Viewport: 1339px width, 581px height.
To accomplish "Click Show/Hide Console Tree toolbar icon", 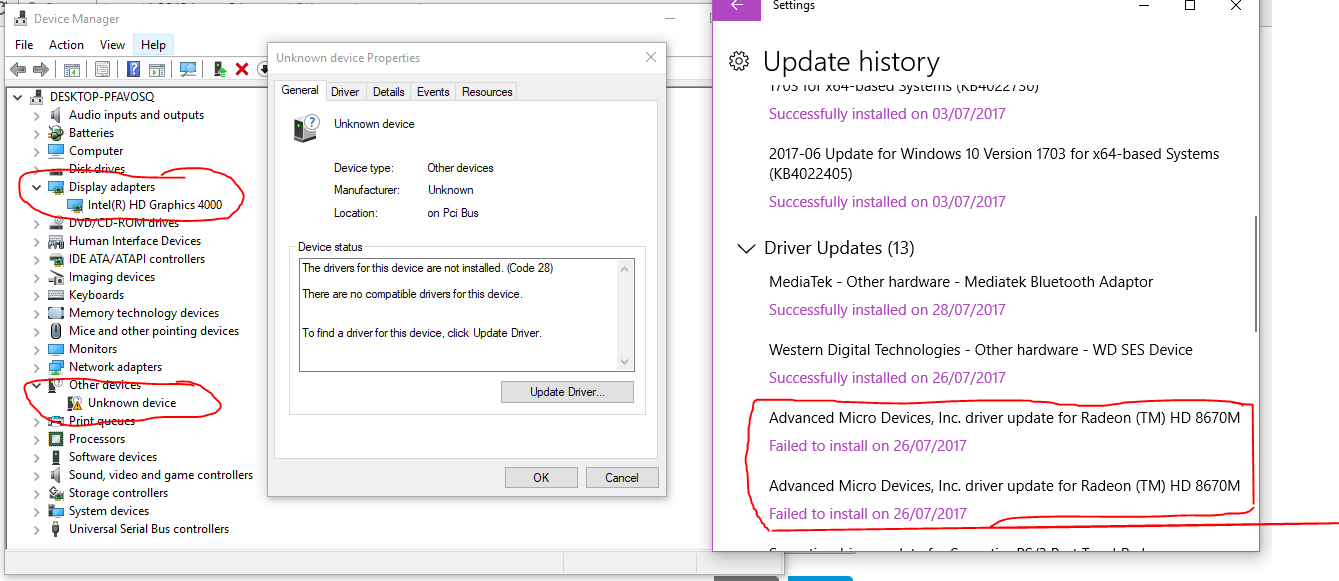I will [71, 69].
